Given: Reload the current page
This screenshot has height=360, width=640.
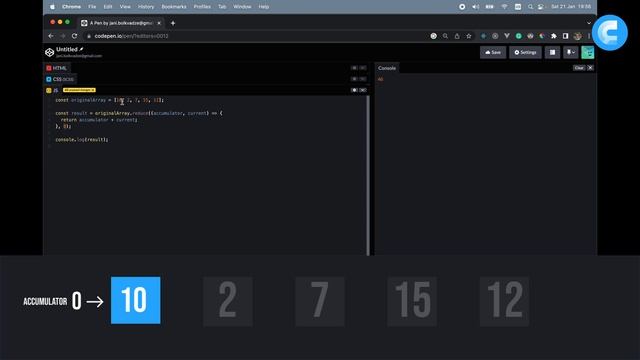Looking at the screenshot, I should click(74, 36).
